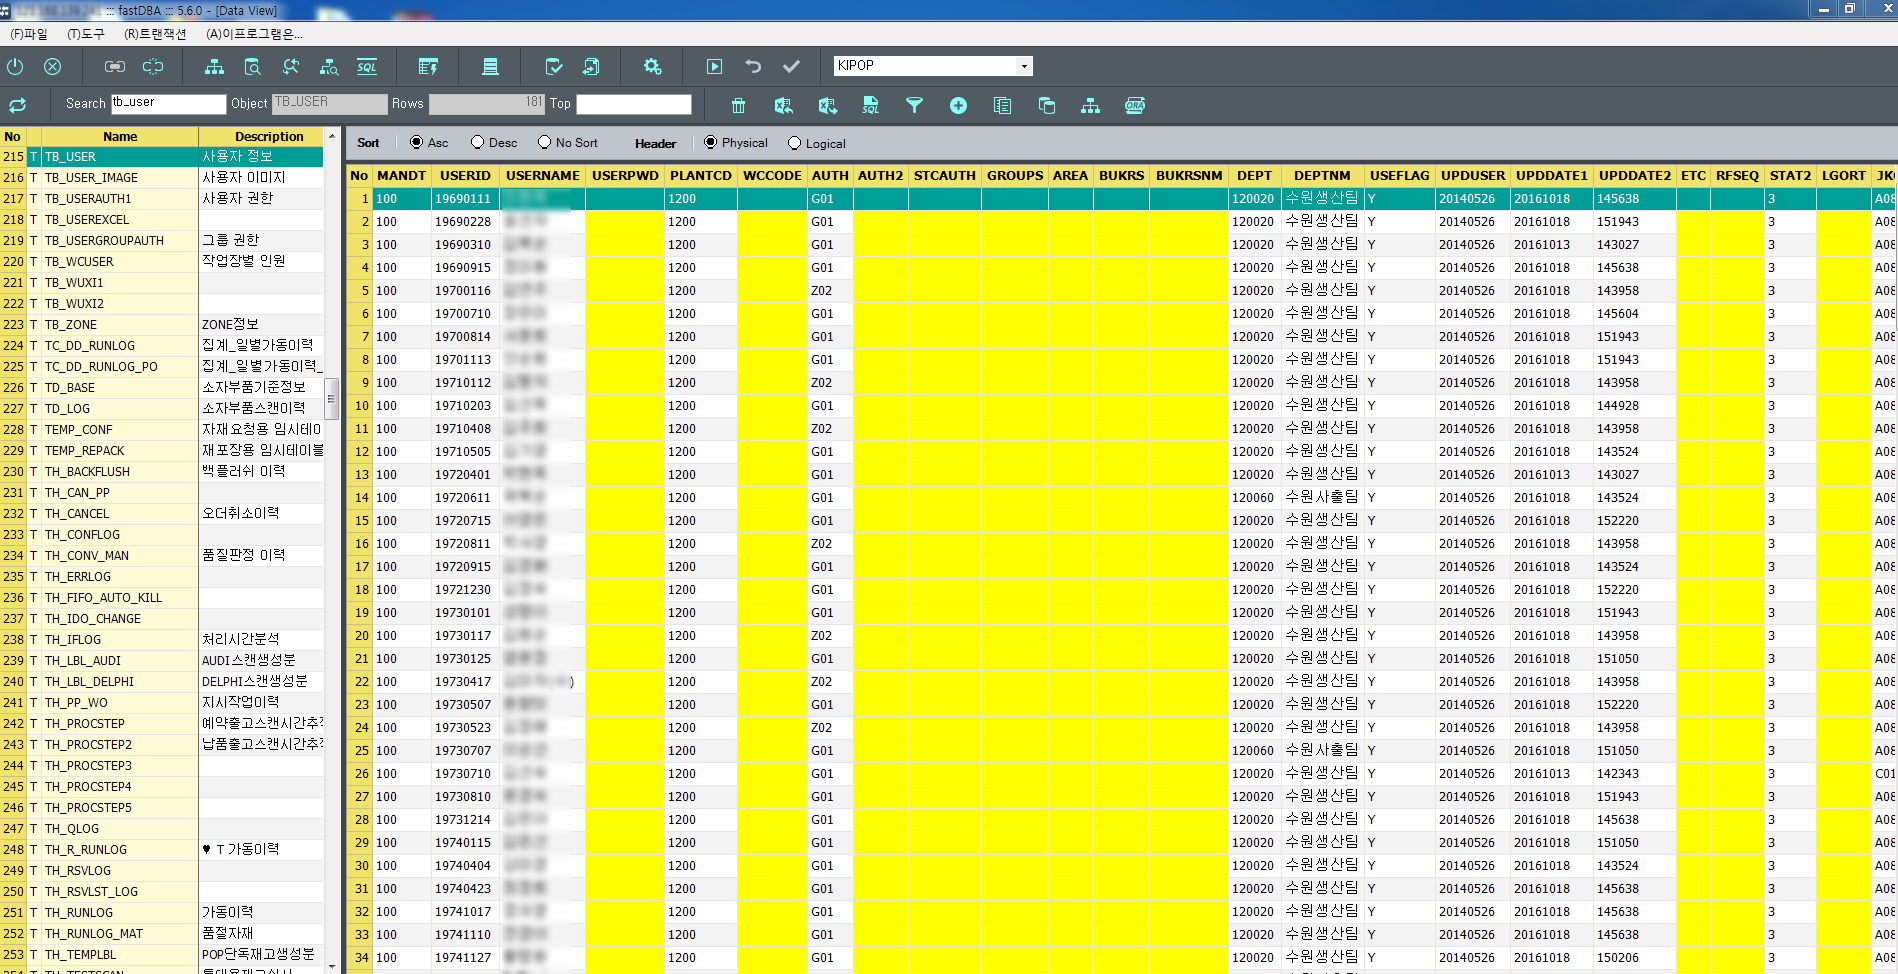Open the object hierarchy tree icon
The width and height of the screenshot is (1898, 974).
[x=214, y=66]
